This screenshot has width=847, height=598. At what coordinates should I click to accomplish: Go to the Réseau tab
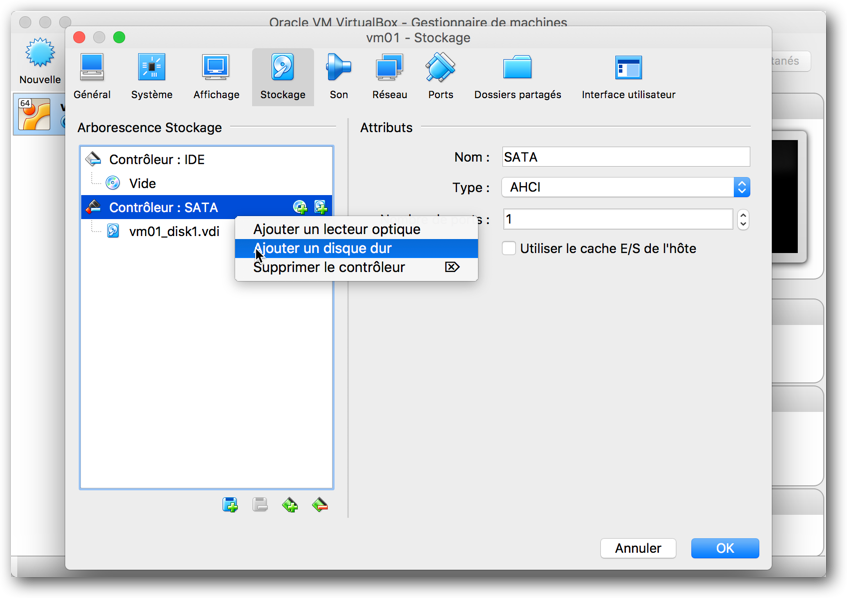389,77
